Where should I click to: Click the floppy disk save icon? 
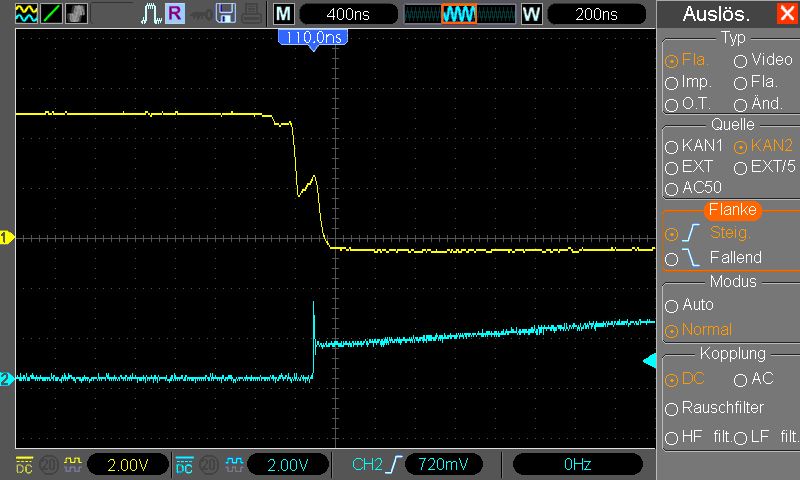(226, 14)
